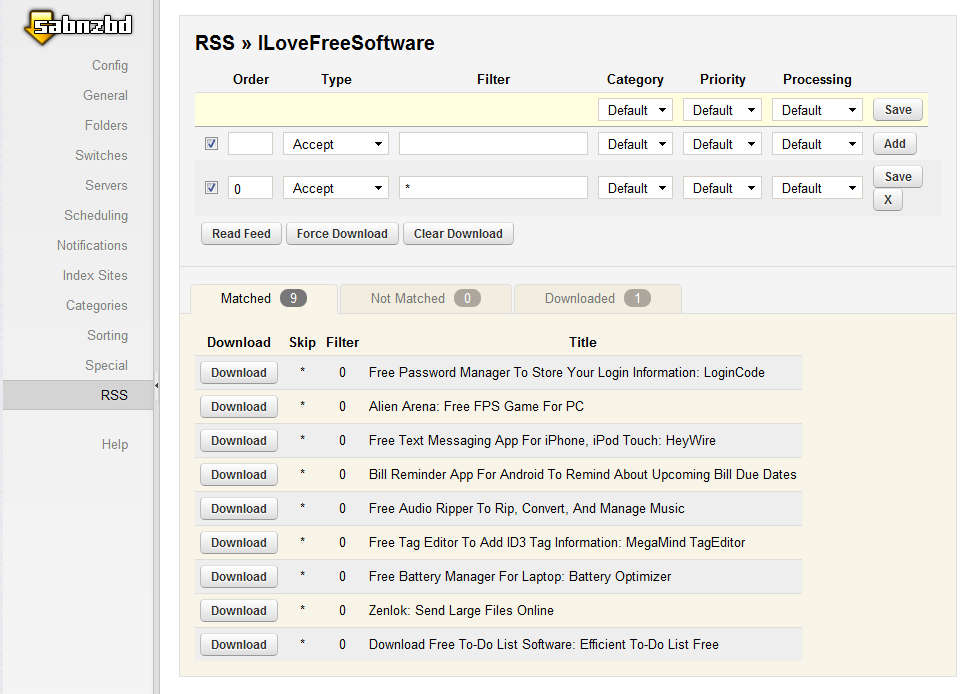Delete the filter with the X button

point(886,200)
